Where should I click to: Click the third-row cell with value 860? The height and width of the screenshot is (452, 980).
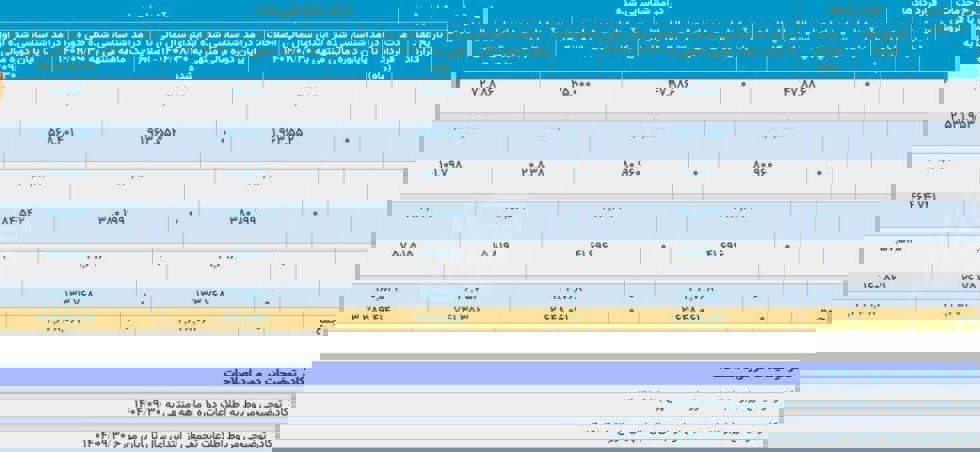coord(633,168)
